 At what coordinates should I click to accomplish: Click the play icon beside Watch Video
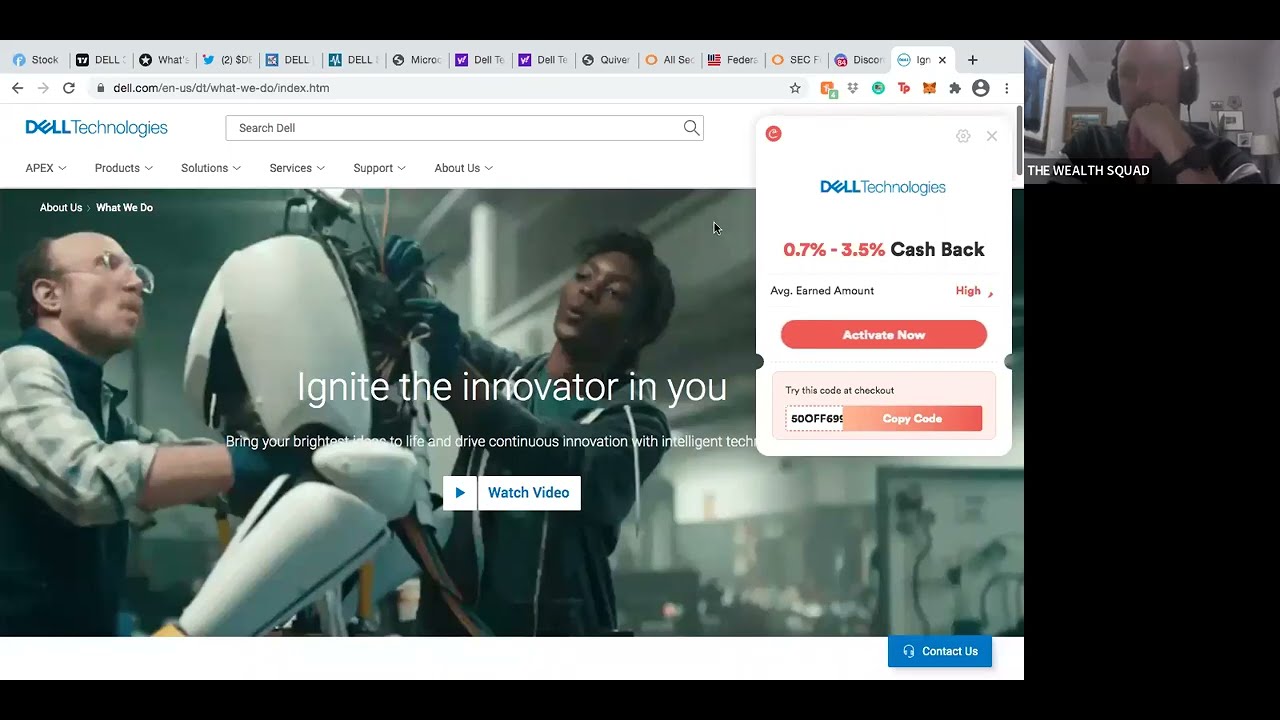[x=460, y=493]
